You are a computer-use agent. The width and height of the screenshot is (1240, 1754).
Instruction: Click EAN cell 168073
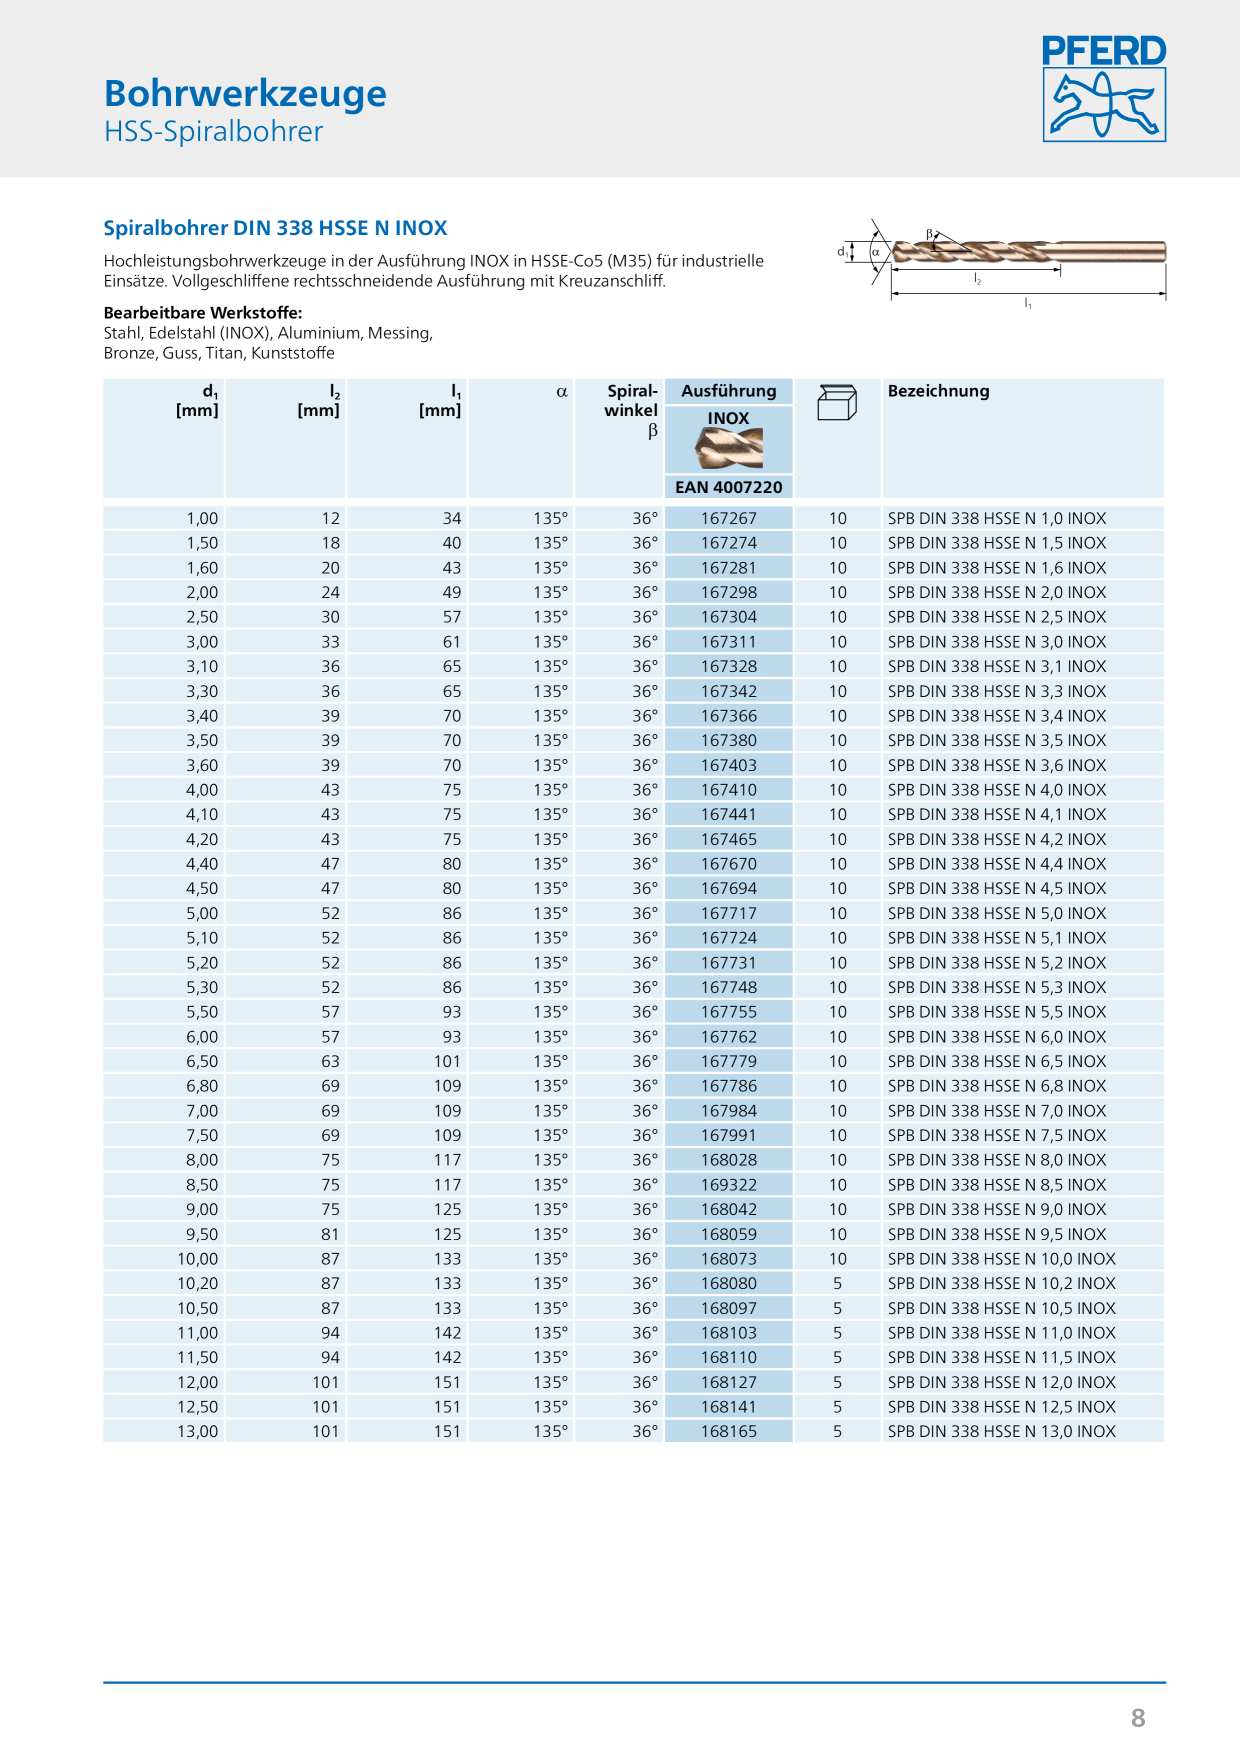click(x=729, y=1259)
